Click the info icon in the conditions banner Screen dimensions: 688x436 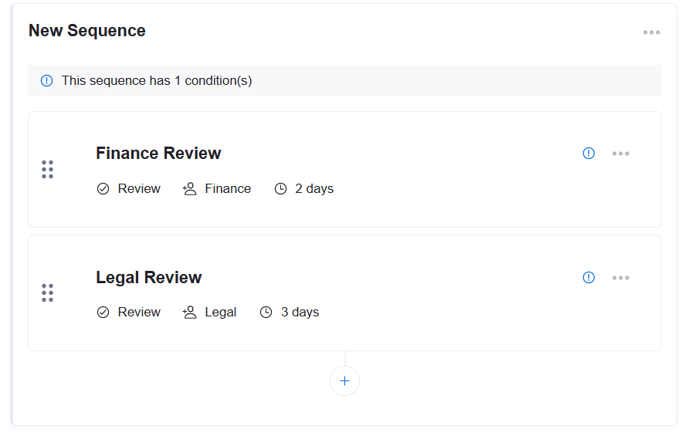pyautogui.click(x=47, y=81)
